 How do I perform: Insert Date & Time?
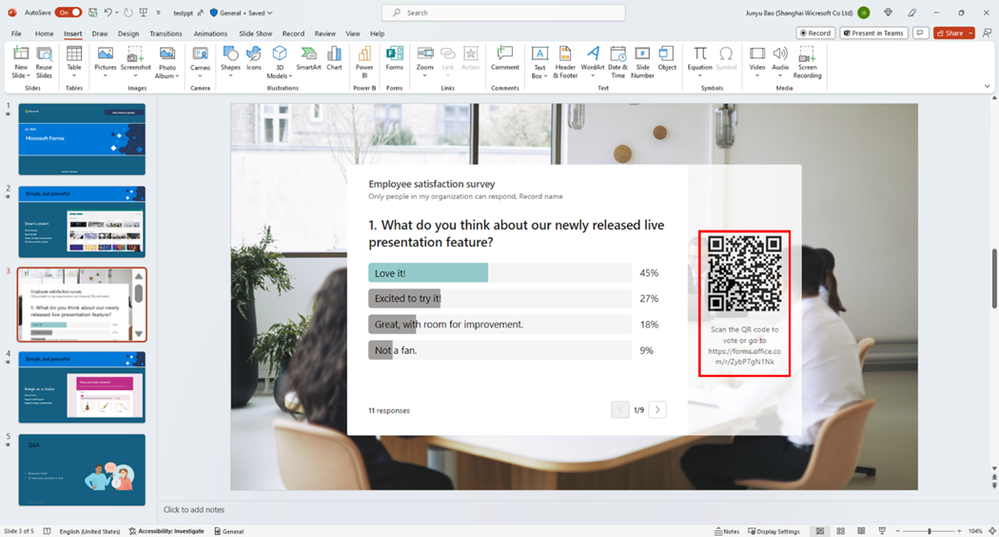(617, 62)
